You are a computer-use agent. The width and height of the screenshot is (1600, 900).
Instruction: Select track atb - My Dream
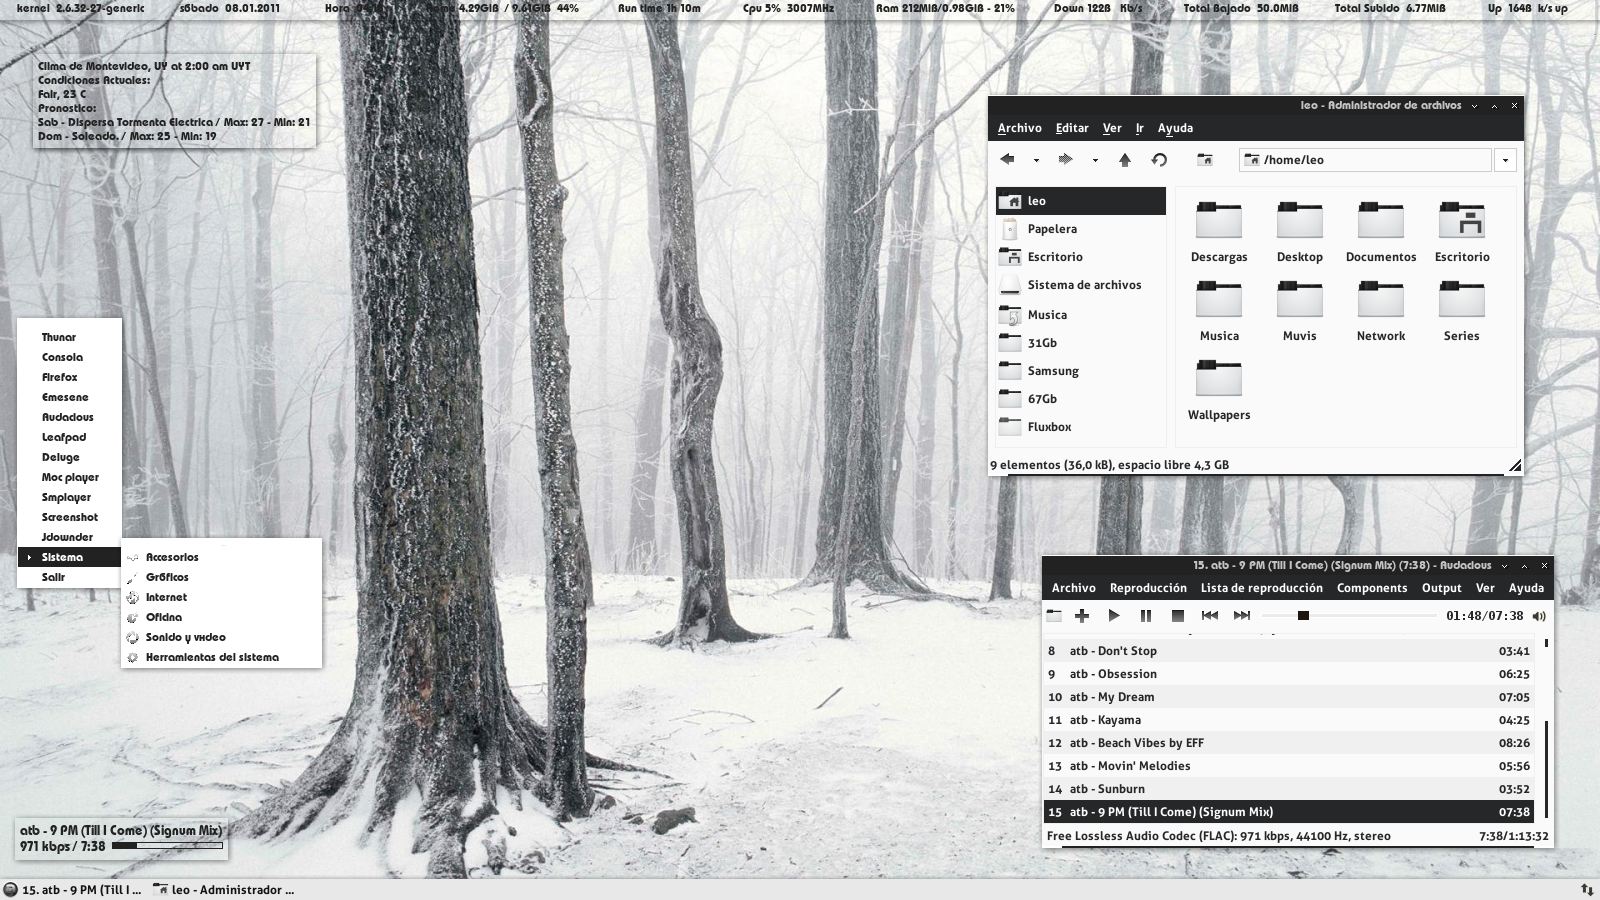tap(1289, 697)
